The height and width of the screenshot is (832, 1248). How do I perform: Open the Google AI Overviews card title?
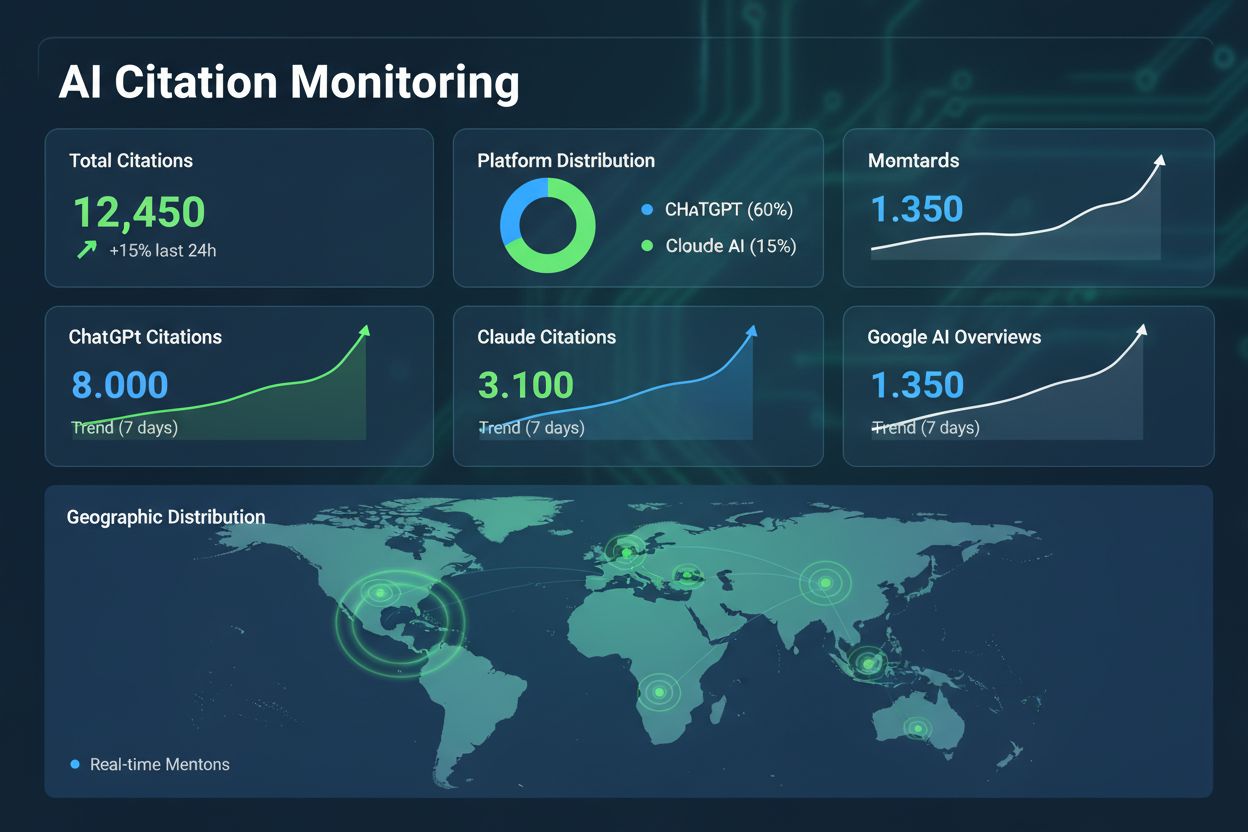click(x=954, y=337)
